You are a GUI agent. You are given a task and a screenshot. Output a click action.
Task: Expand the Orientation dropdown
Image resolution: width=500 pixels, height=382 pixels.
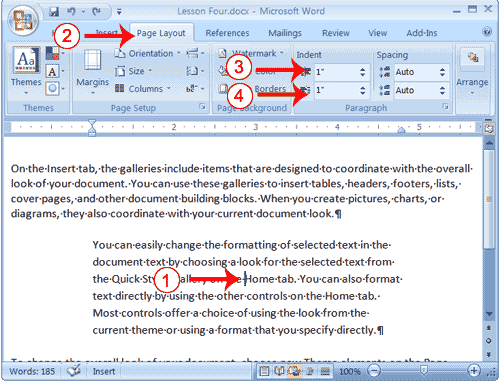point(147,53)
